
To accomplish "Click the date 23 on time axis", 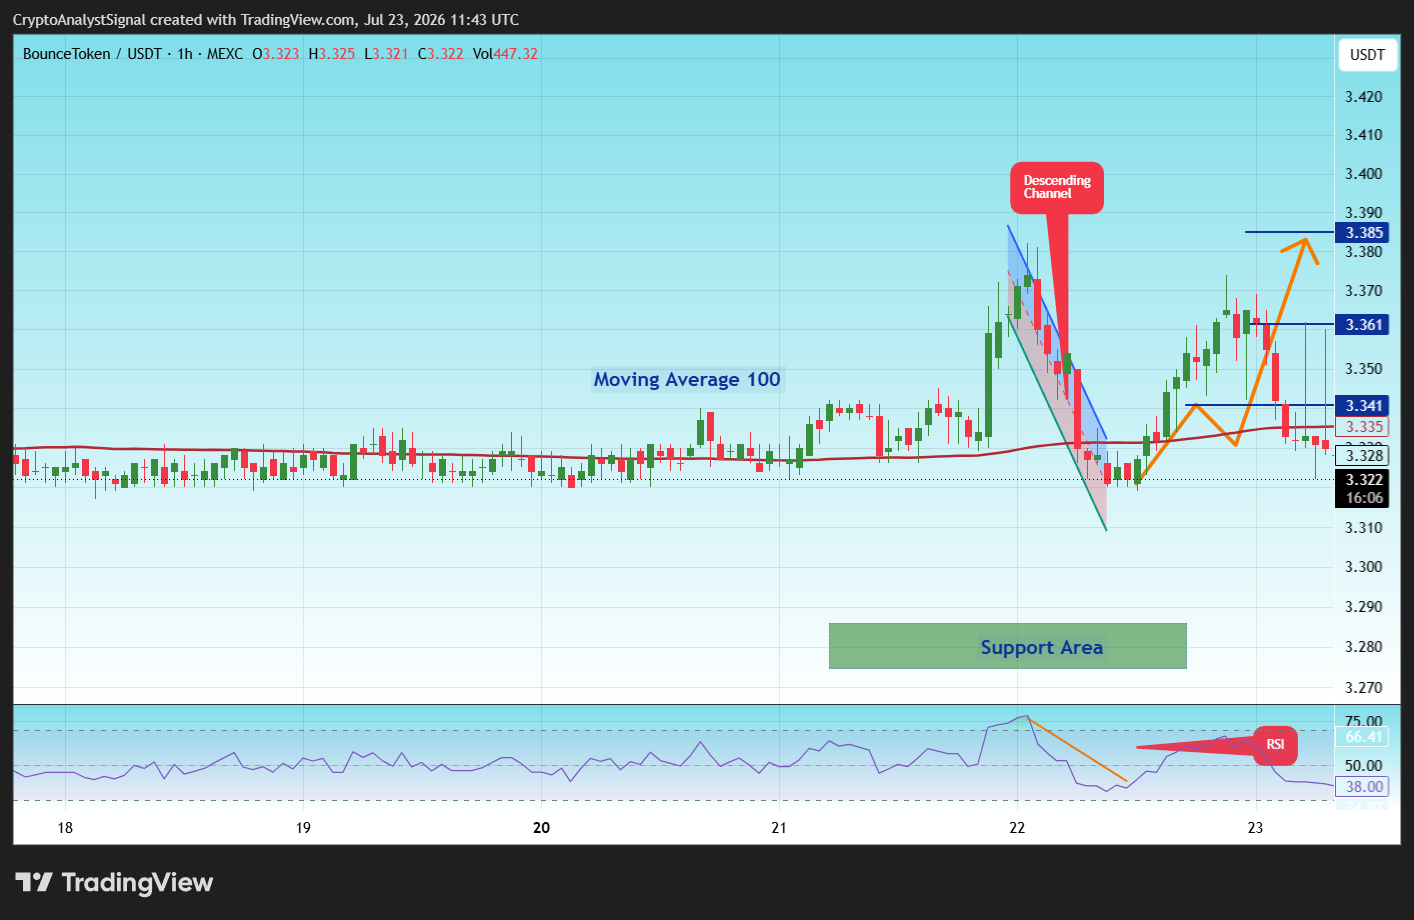I will pos(1255,827).
